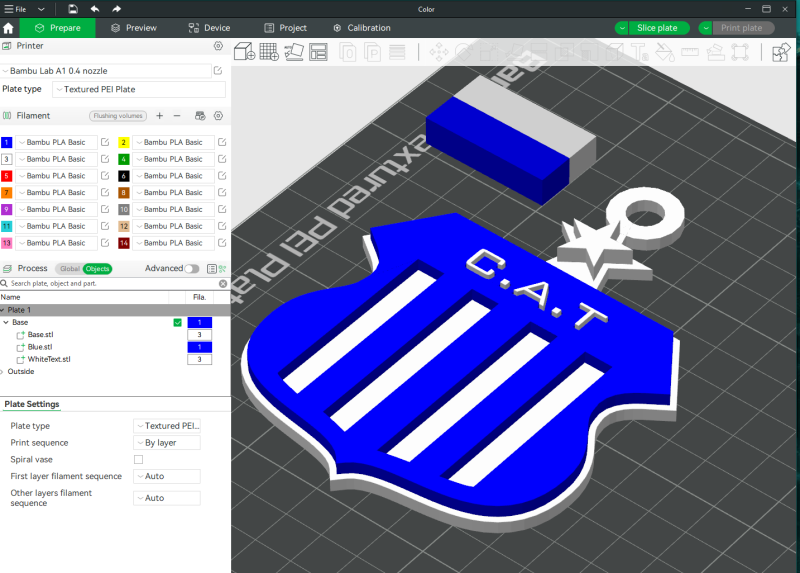This screenshot has width=800, height=573.
Task: Open the Print sequence dropdown
Action: (167, 443)
